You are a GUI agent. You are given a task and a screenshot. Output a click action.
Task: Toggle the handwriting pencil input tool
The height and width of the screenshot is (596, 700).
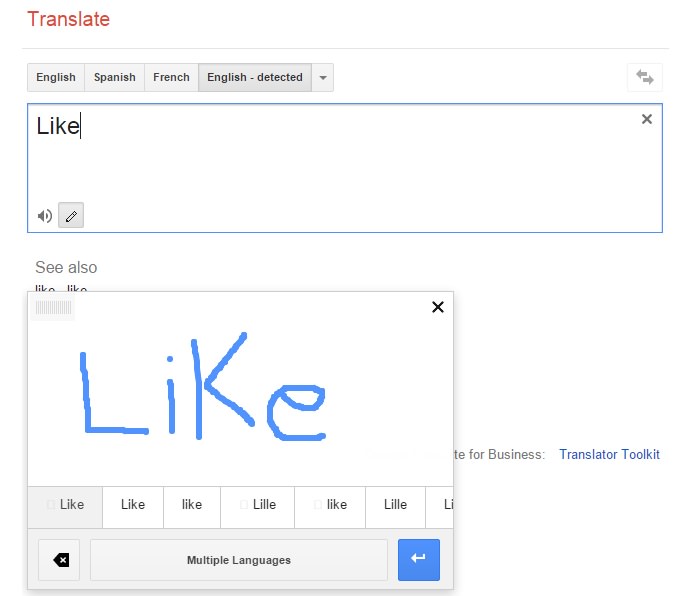(x=71, y=215)
